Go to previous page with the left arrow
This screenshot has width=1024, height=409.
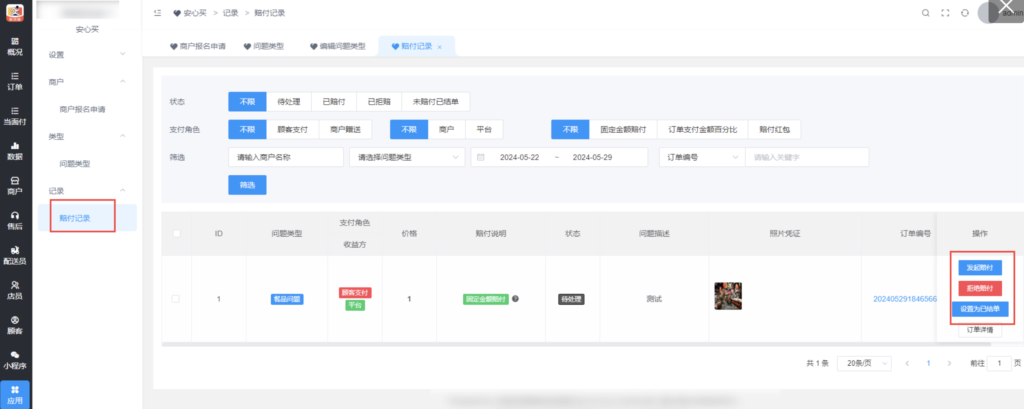point(906,363)
